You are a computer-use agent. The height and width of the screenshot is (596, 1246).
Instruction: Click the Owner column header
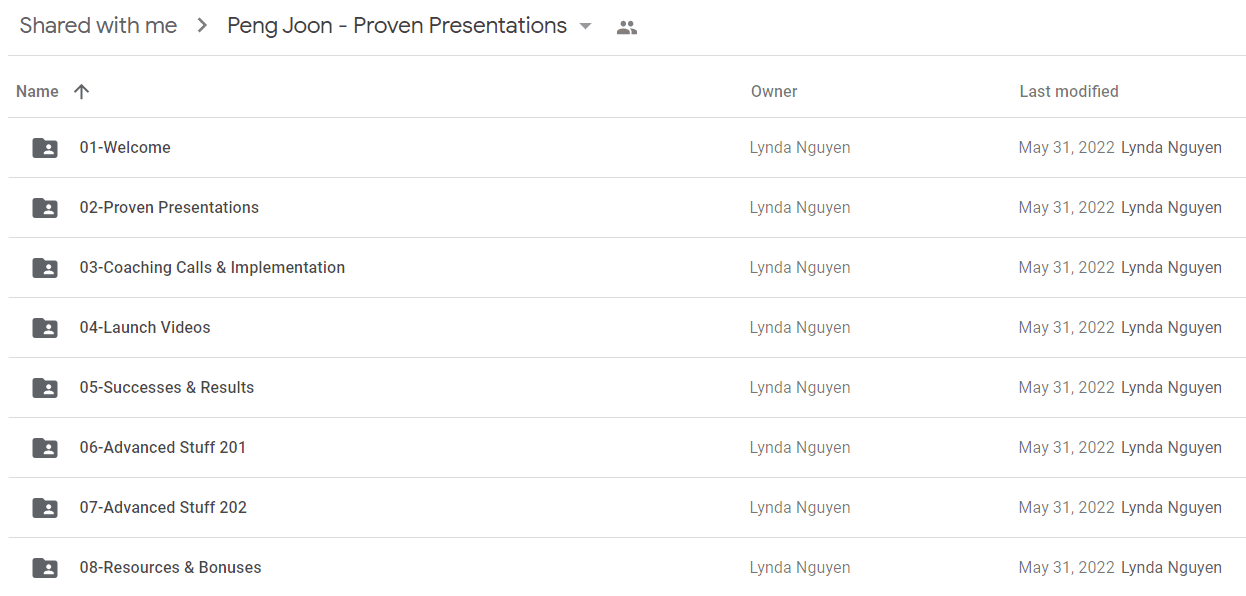click(x=774, y=91)
